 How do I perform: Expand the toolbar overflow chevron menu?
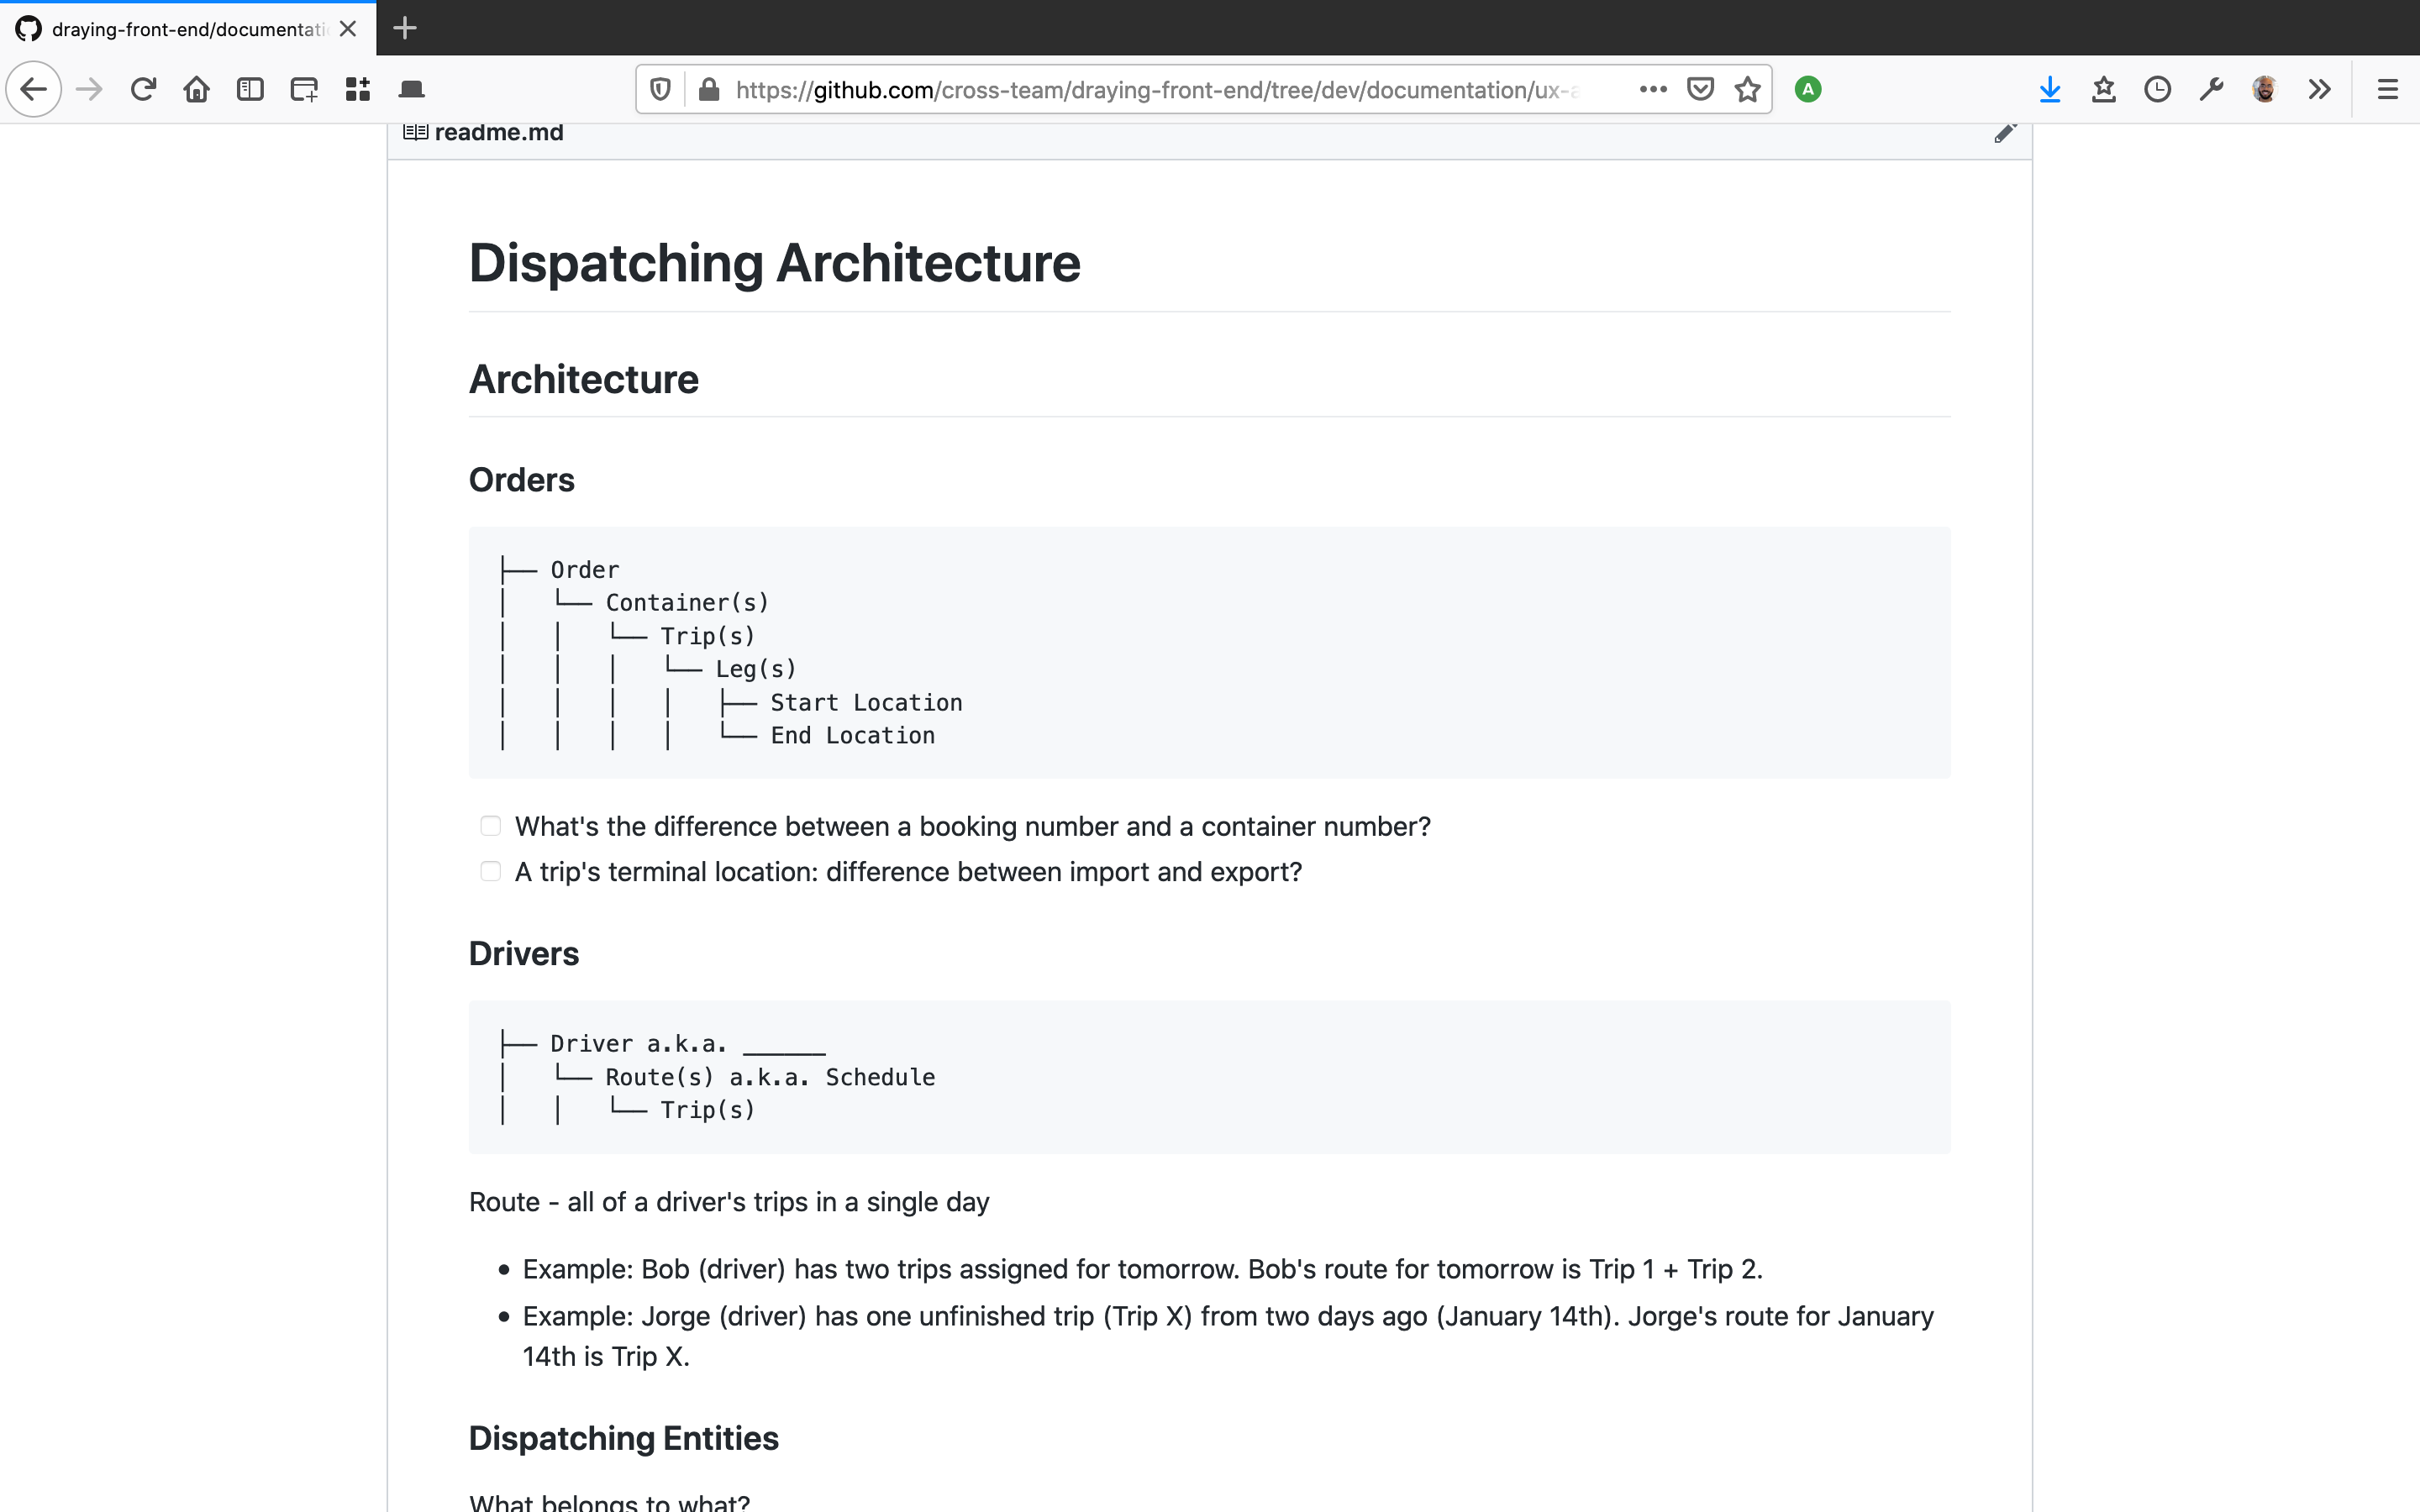(2319, 90)
